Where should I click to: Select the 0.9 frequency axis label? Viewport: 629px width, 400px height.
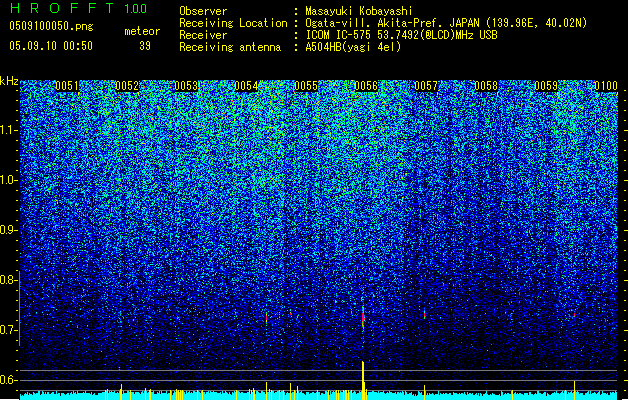(9, 230)
